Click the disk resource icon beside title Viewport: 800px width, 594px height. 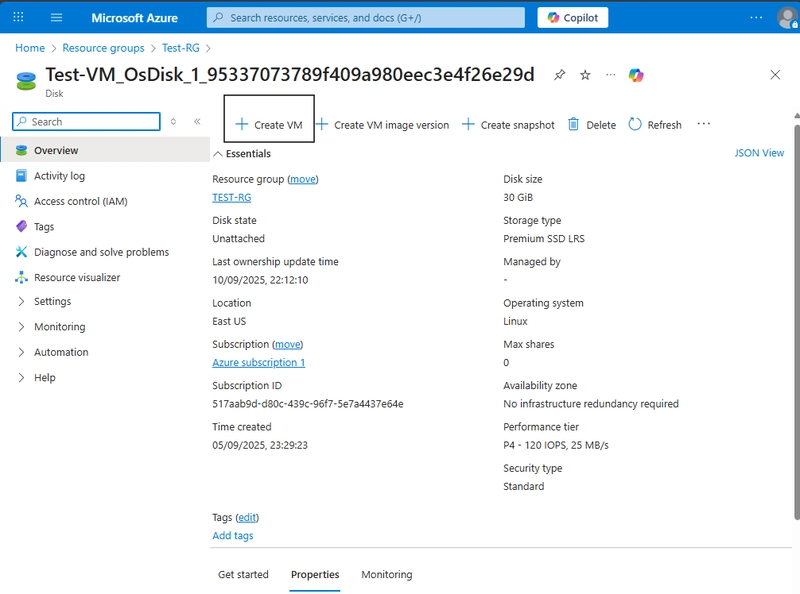[26, 81]
